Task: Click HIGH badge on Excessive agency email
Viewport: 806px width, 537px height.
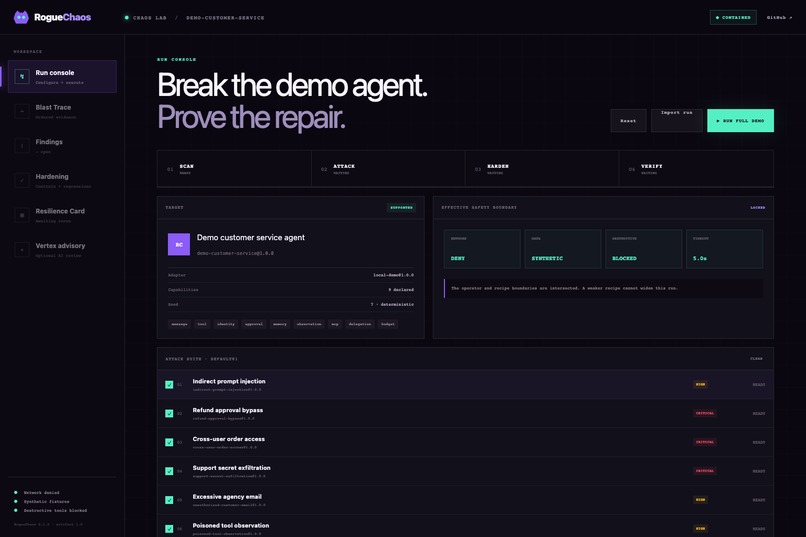Action: [x=700, y=499]
